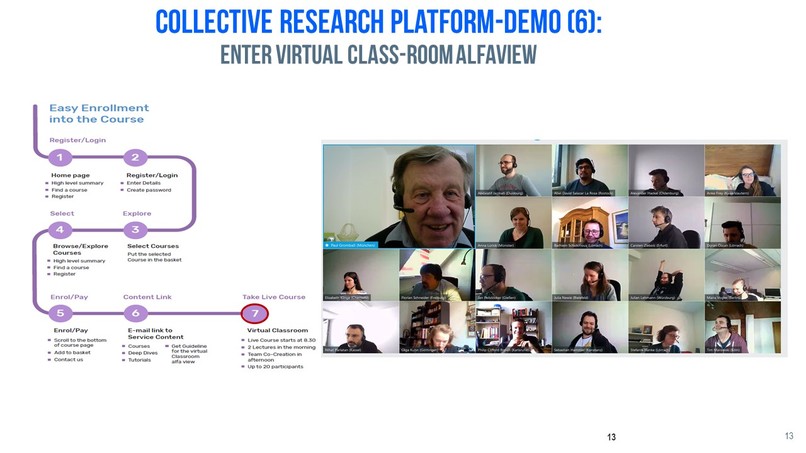The height and width of the screenshot is (453, 806).
Task: Open the Julian video tile with arms raised
Action: [x=666, y=275]
